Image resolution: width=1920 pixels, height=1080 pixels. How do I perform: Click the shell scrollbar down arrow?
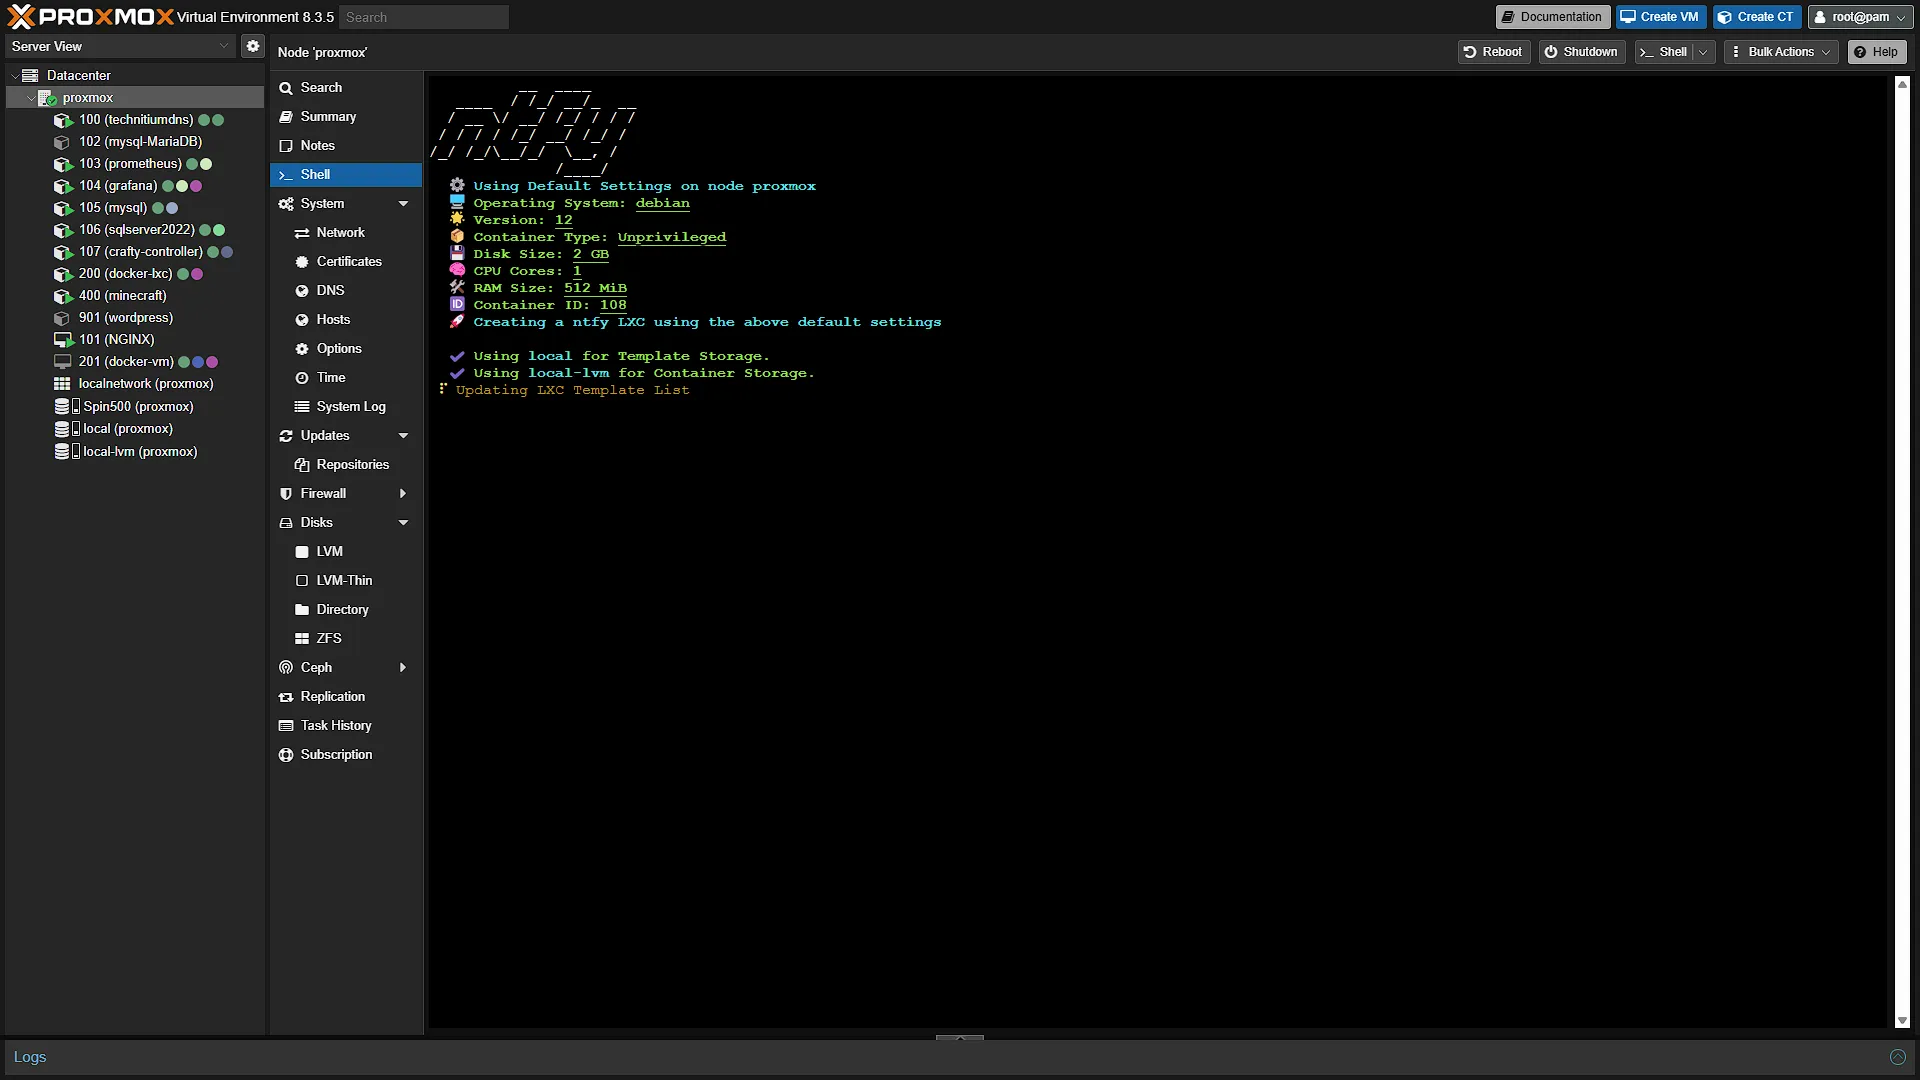click(x=1902, y=1021)
